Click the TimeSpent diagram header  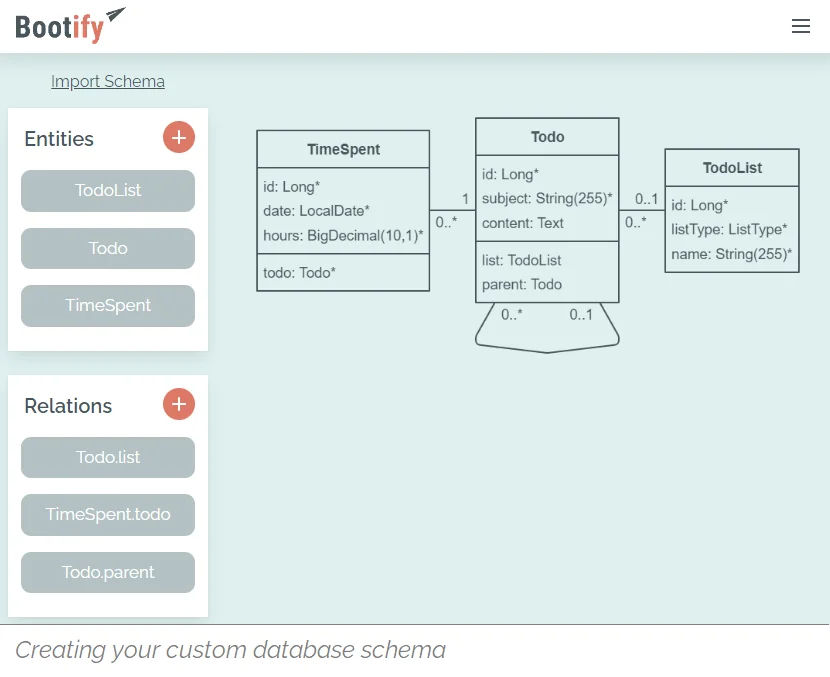343,149
